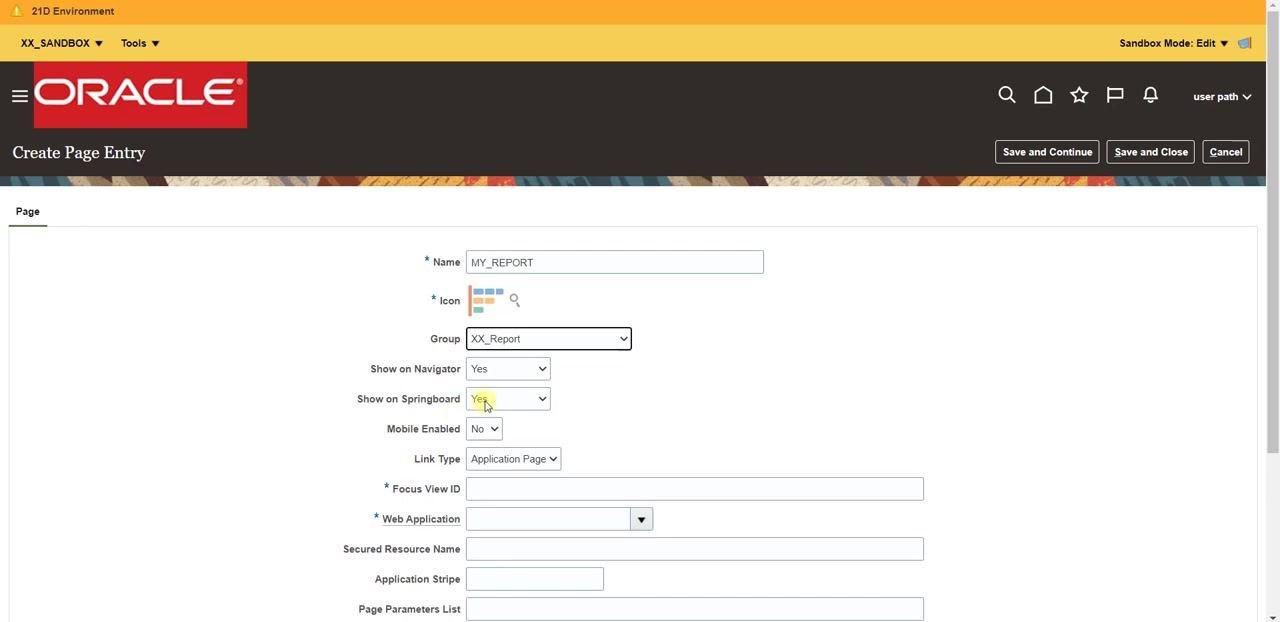
Task: Click the Application Stripe field
Action: click(534, 579)
